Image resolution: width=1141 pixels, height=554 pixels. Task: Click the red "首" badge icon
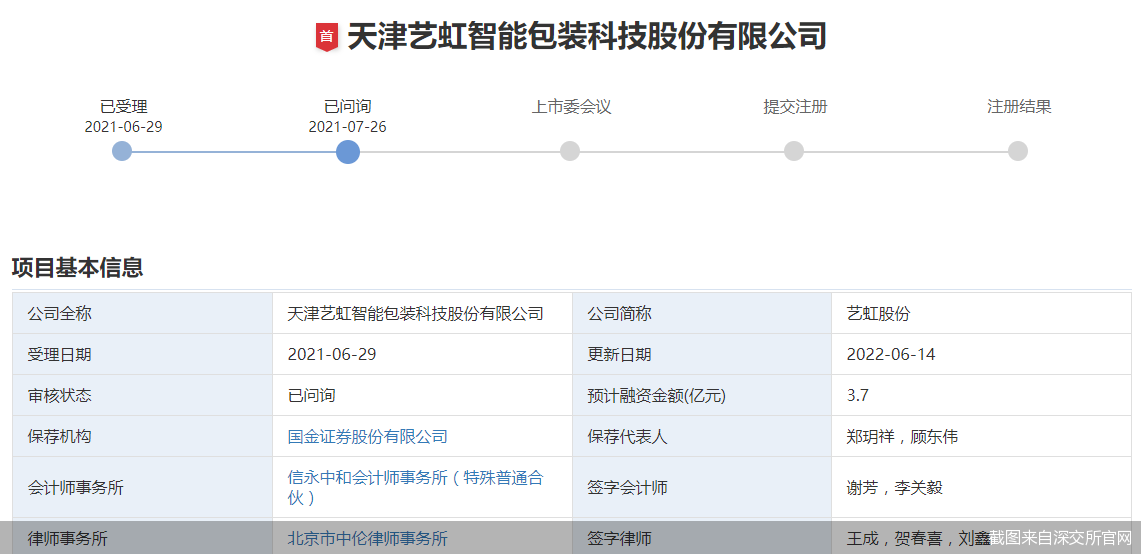(327, 37)
